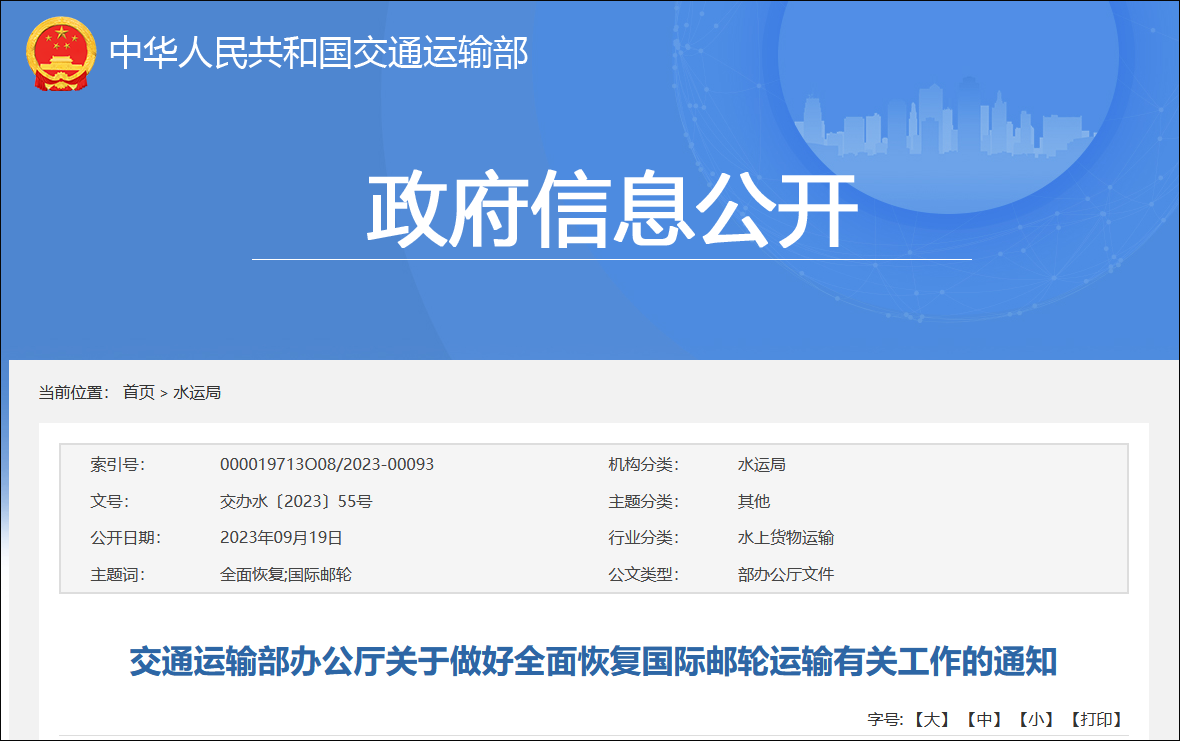Screen dimensions: 1180x741
Task: Click the 打印 print button
Action: pyautogui.click(x=1096, y=720)
